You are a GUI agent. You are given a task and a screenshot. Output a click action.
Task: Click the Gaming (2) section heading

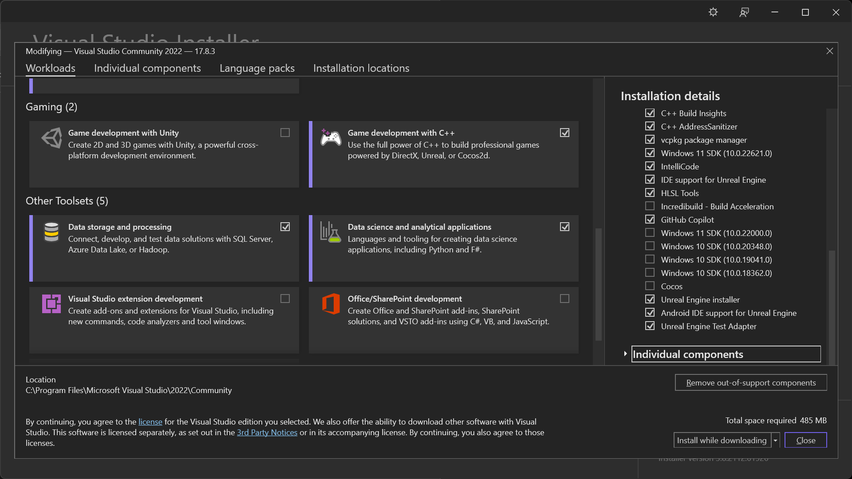pos(52,106)
